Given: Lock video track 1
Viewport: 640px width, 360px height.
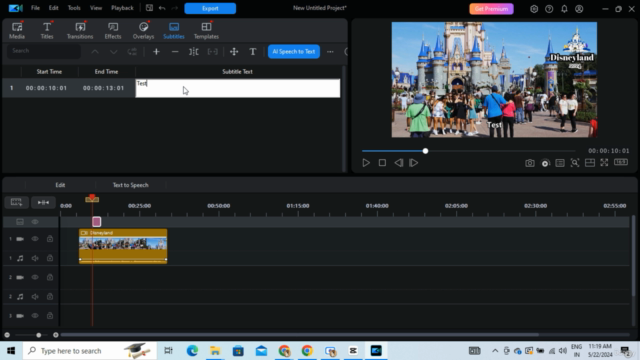Looking at the screenshot, I should click(x=50, y=239).
